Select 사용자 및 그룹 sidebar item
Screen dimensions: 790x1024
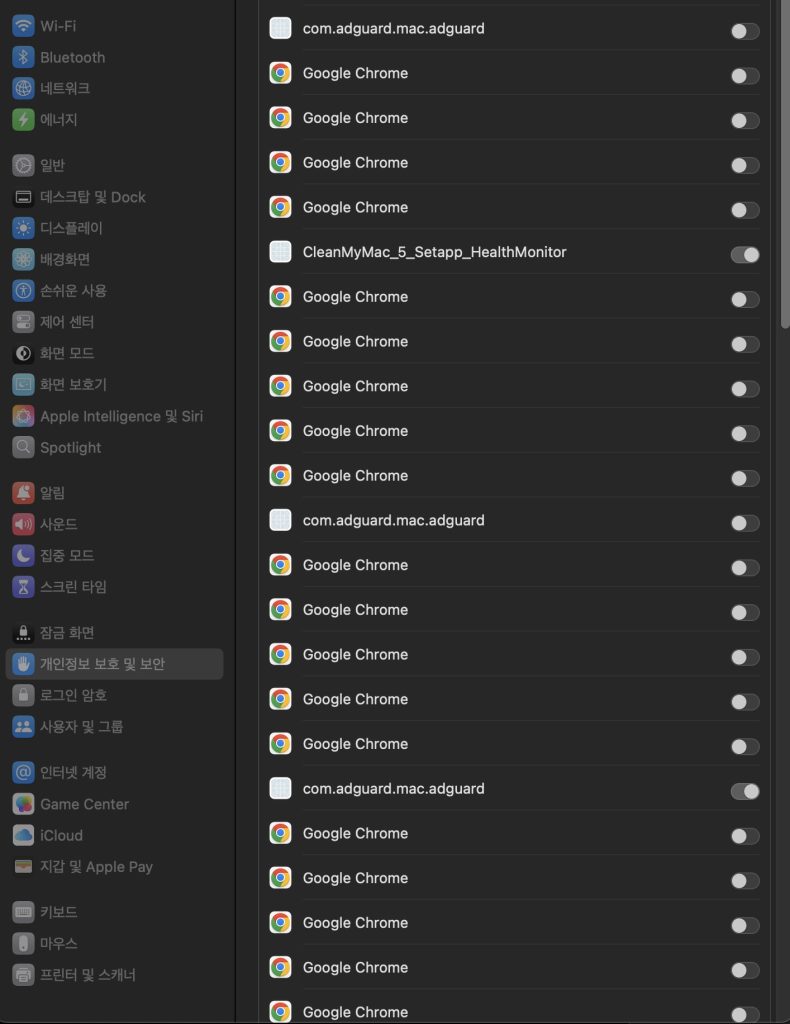81,726
